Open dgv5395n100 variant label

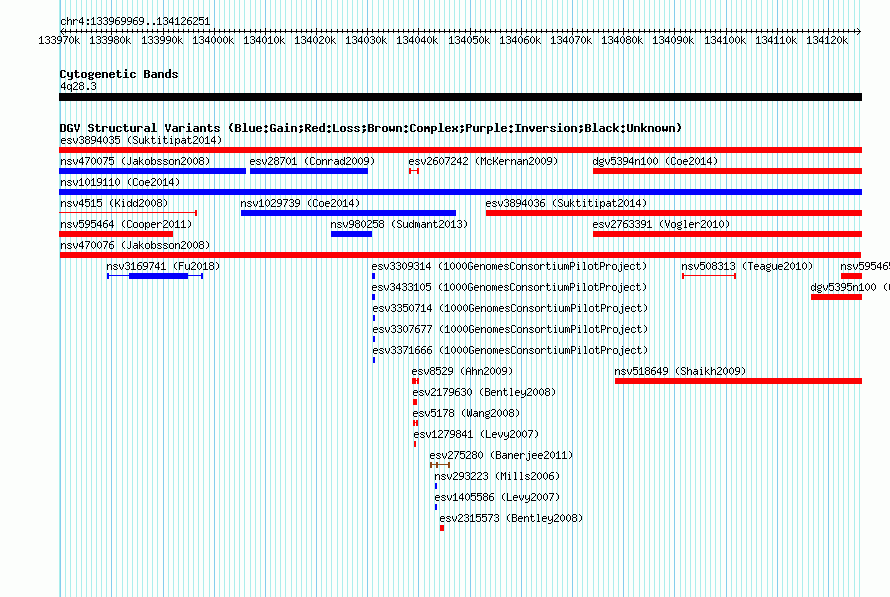coord(850,287)
